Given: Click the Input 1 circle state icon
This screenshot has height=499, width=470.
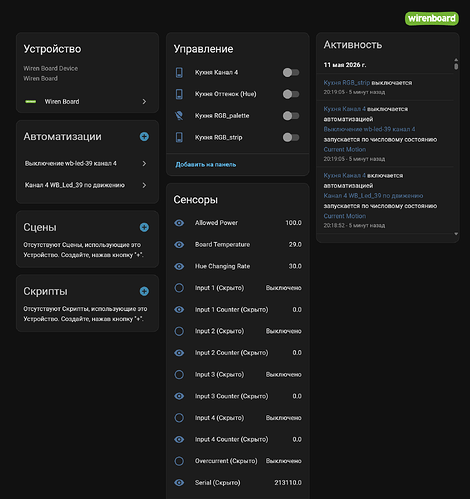Looking at the screenshot, I should point(179,288).
